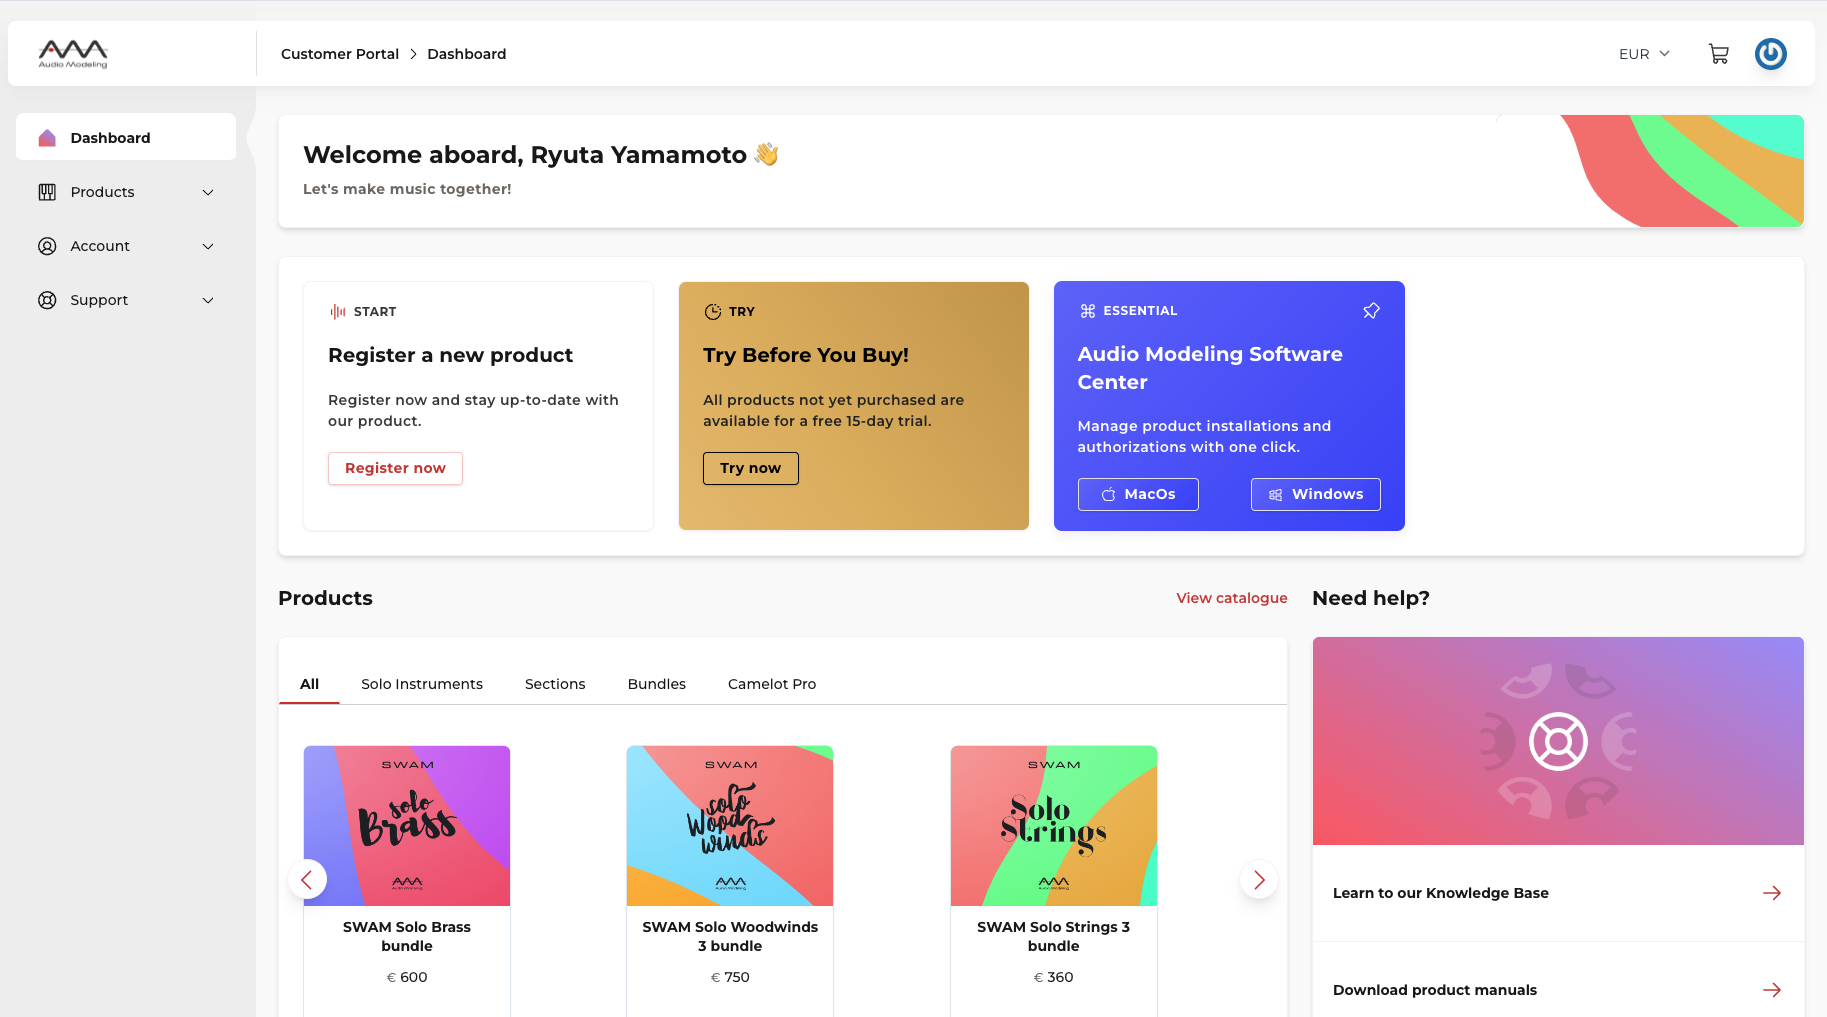Show next products with right carousel arrow
The image size is (1827, 1017).
pyautogui.click(x=1259, y=879)
